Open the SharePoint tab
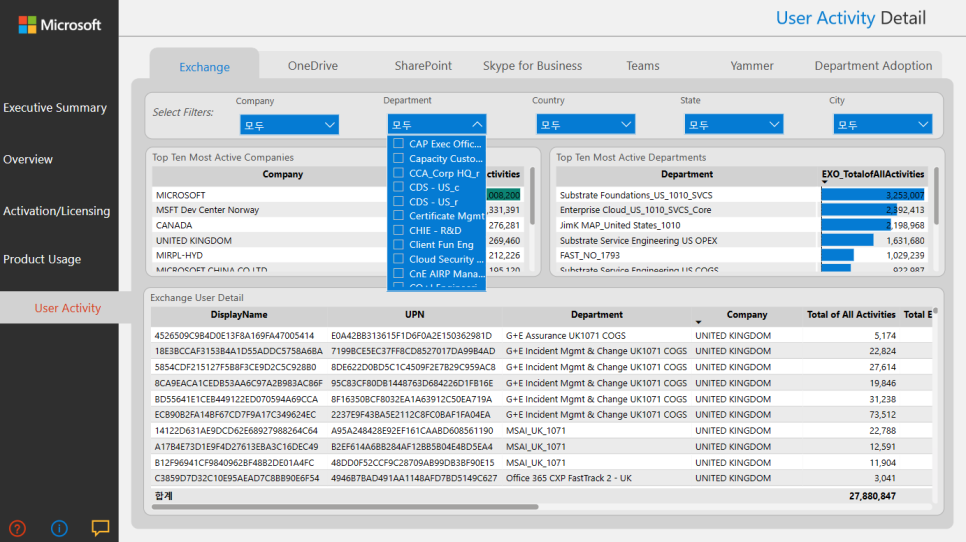 point(423,65)
